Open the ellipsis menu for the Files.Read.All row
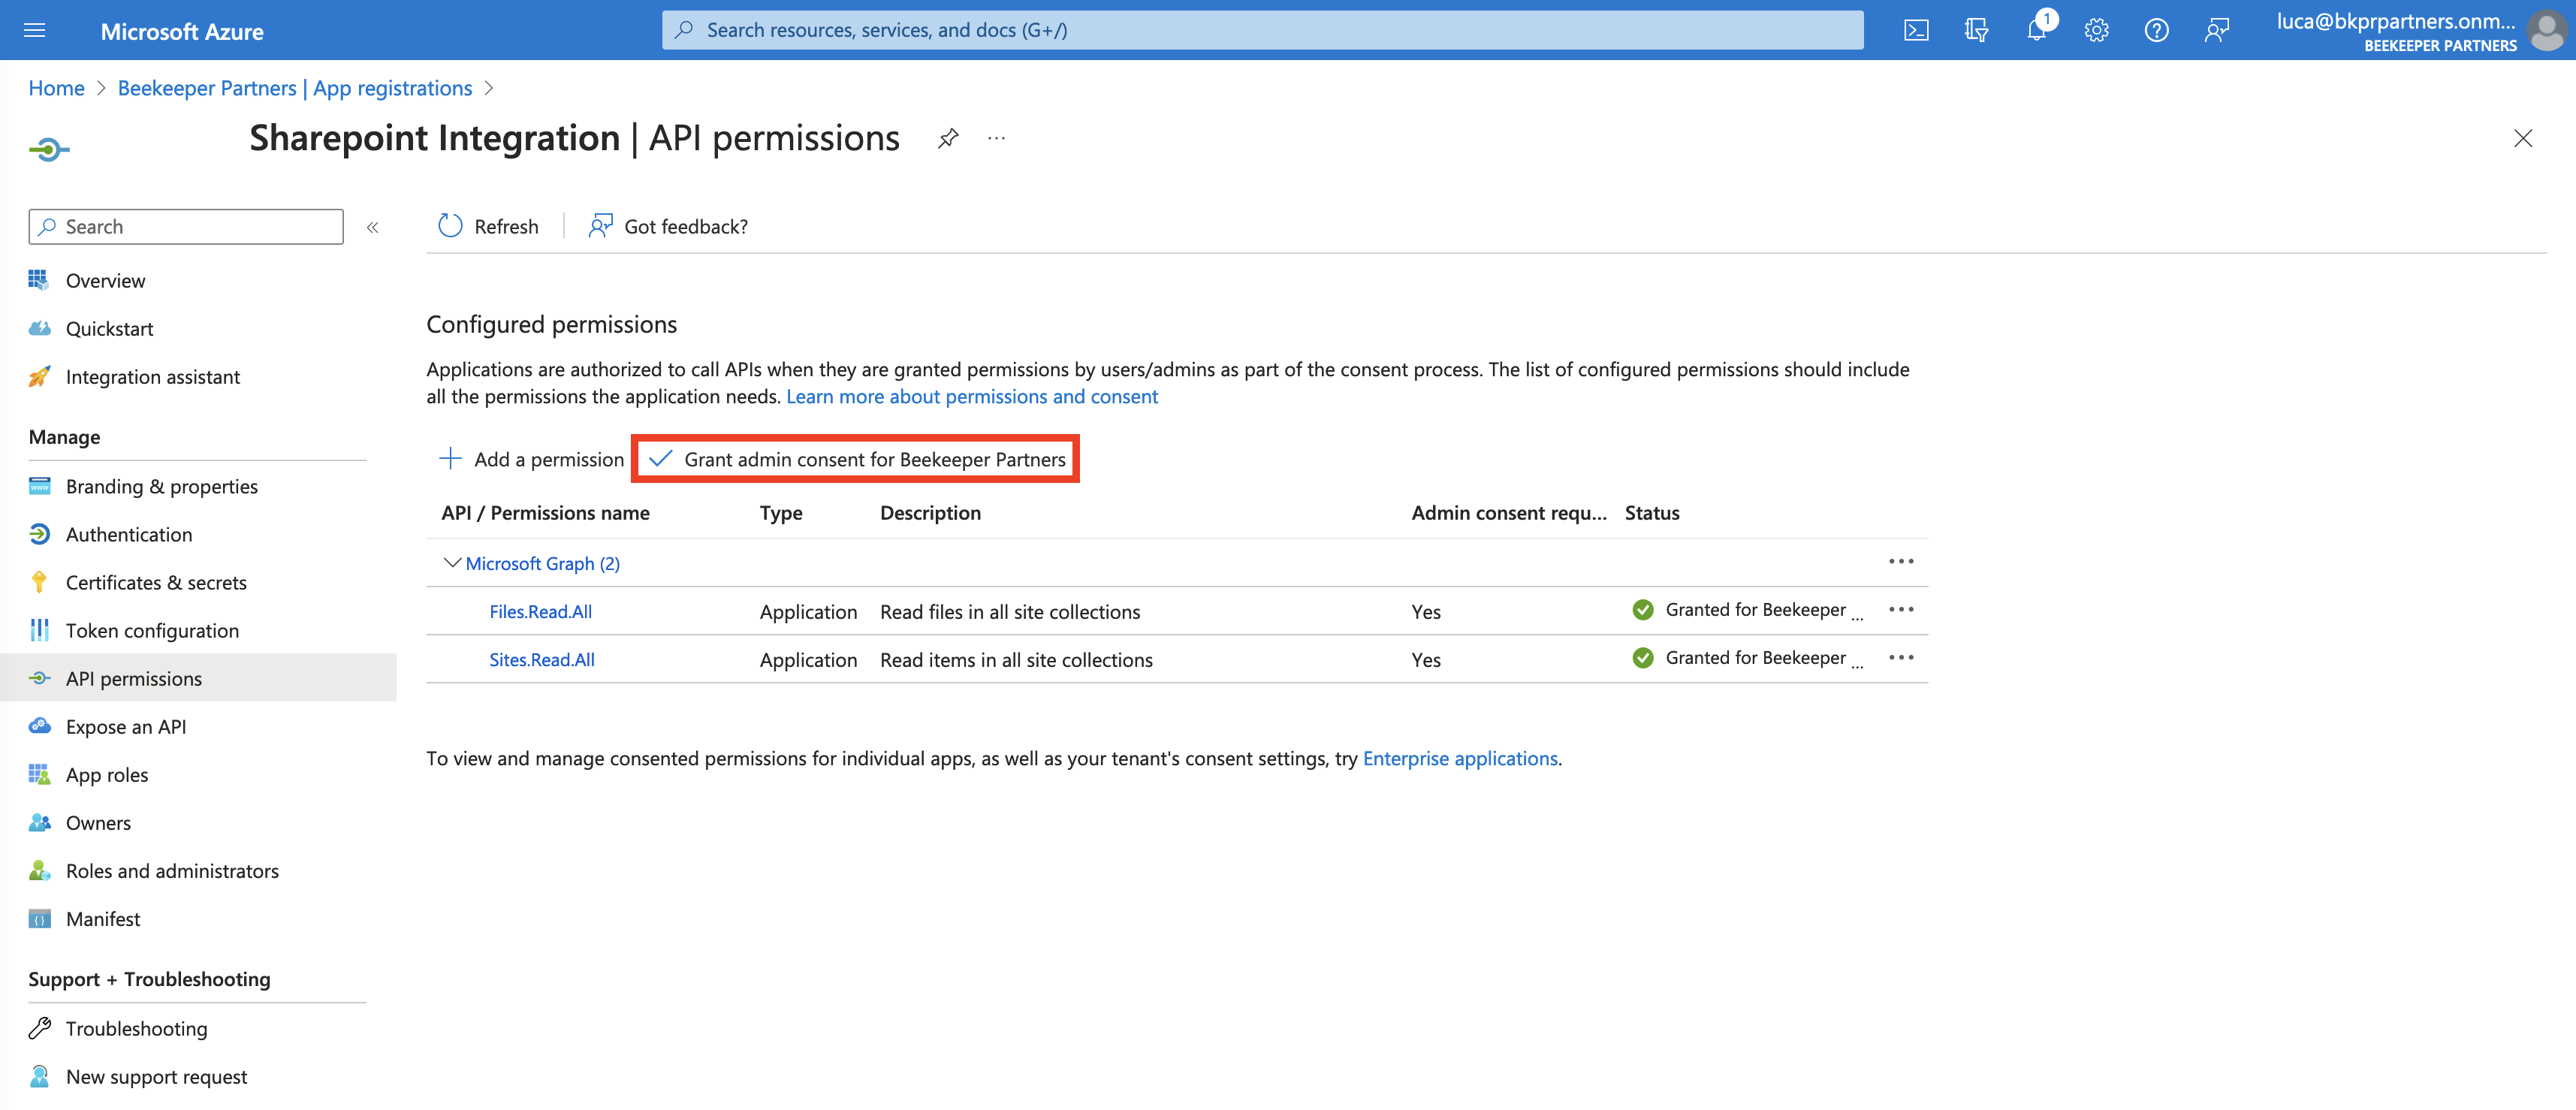This screenshot has height=1110, width=2576. click(x=1900, y=610)
